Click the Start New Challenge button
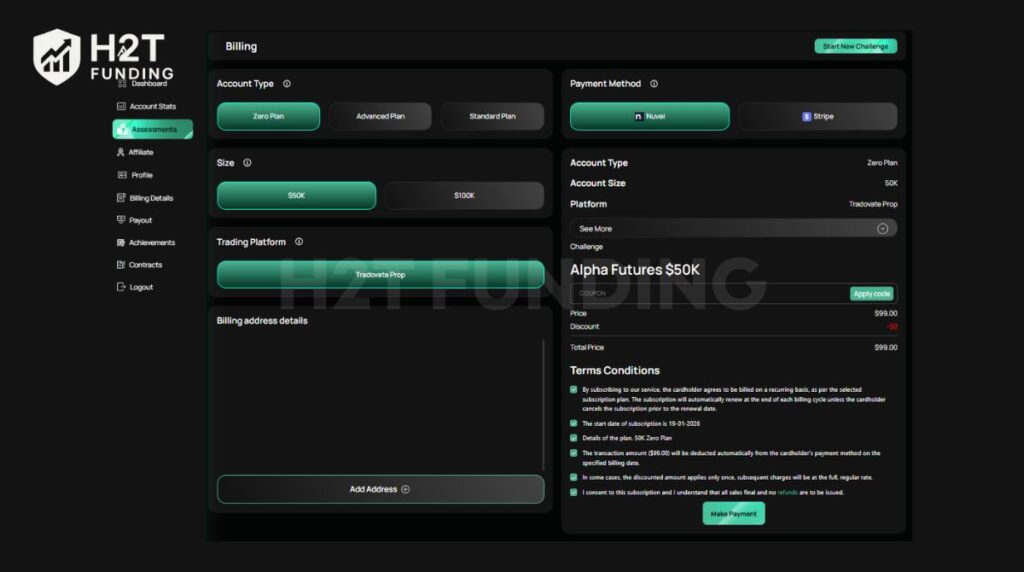This screenshot has width=1024, height=572. [856, 46]
